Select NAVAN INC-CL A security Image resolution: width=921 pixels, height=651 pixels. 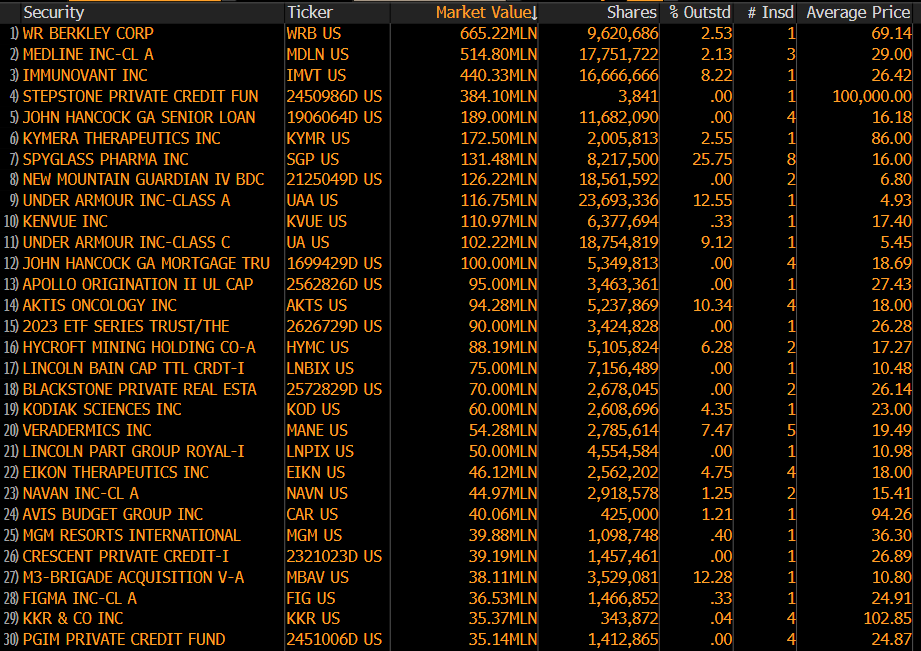81,494
